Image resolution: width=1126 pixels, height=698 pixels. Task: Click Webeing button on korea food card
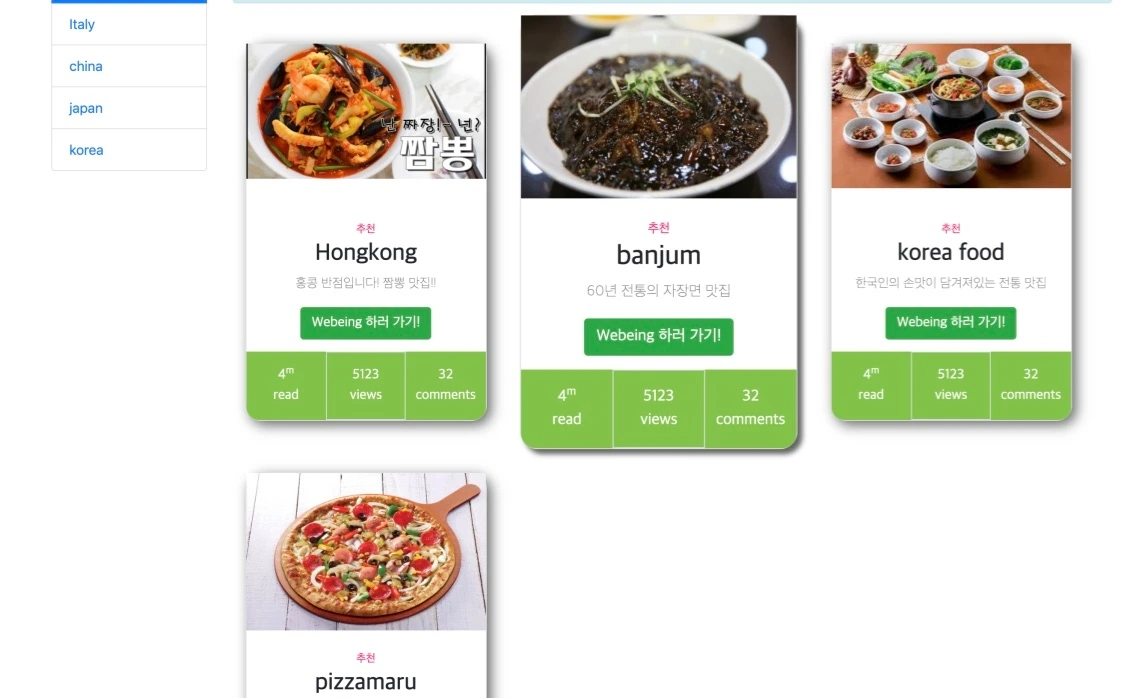tap(951, 322)
